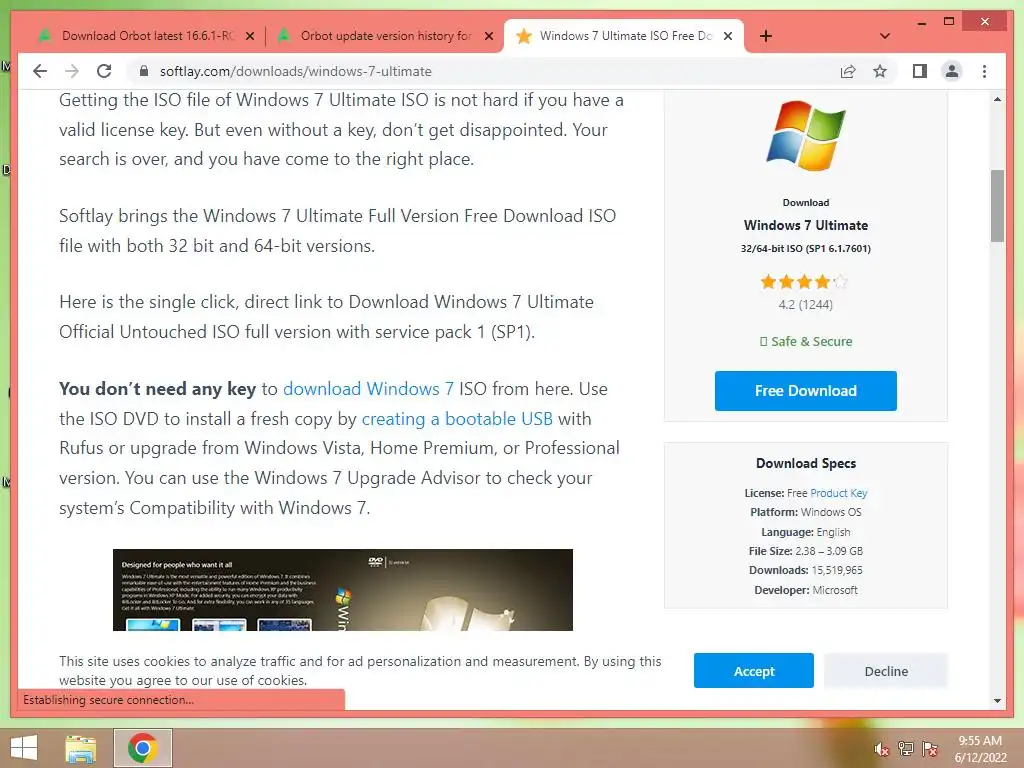
Task: Switch to Orbot update version history tab
Action: point(385,36)
